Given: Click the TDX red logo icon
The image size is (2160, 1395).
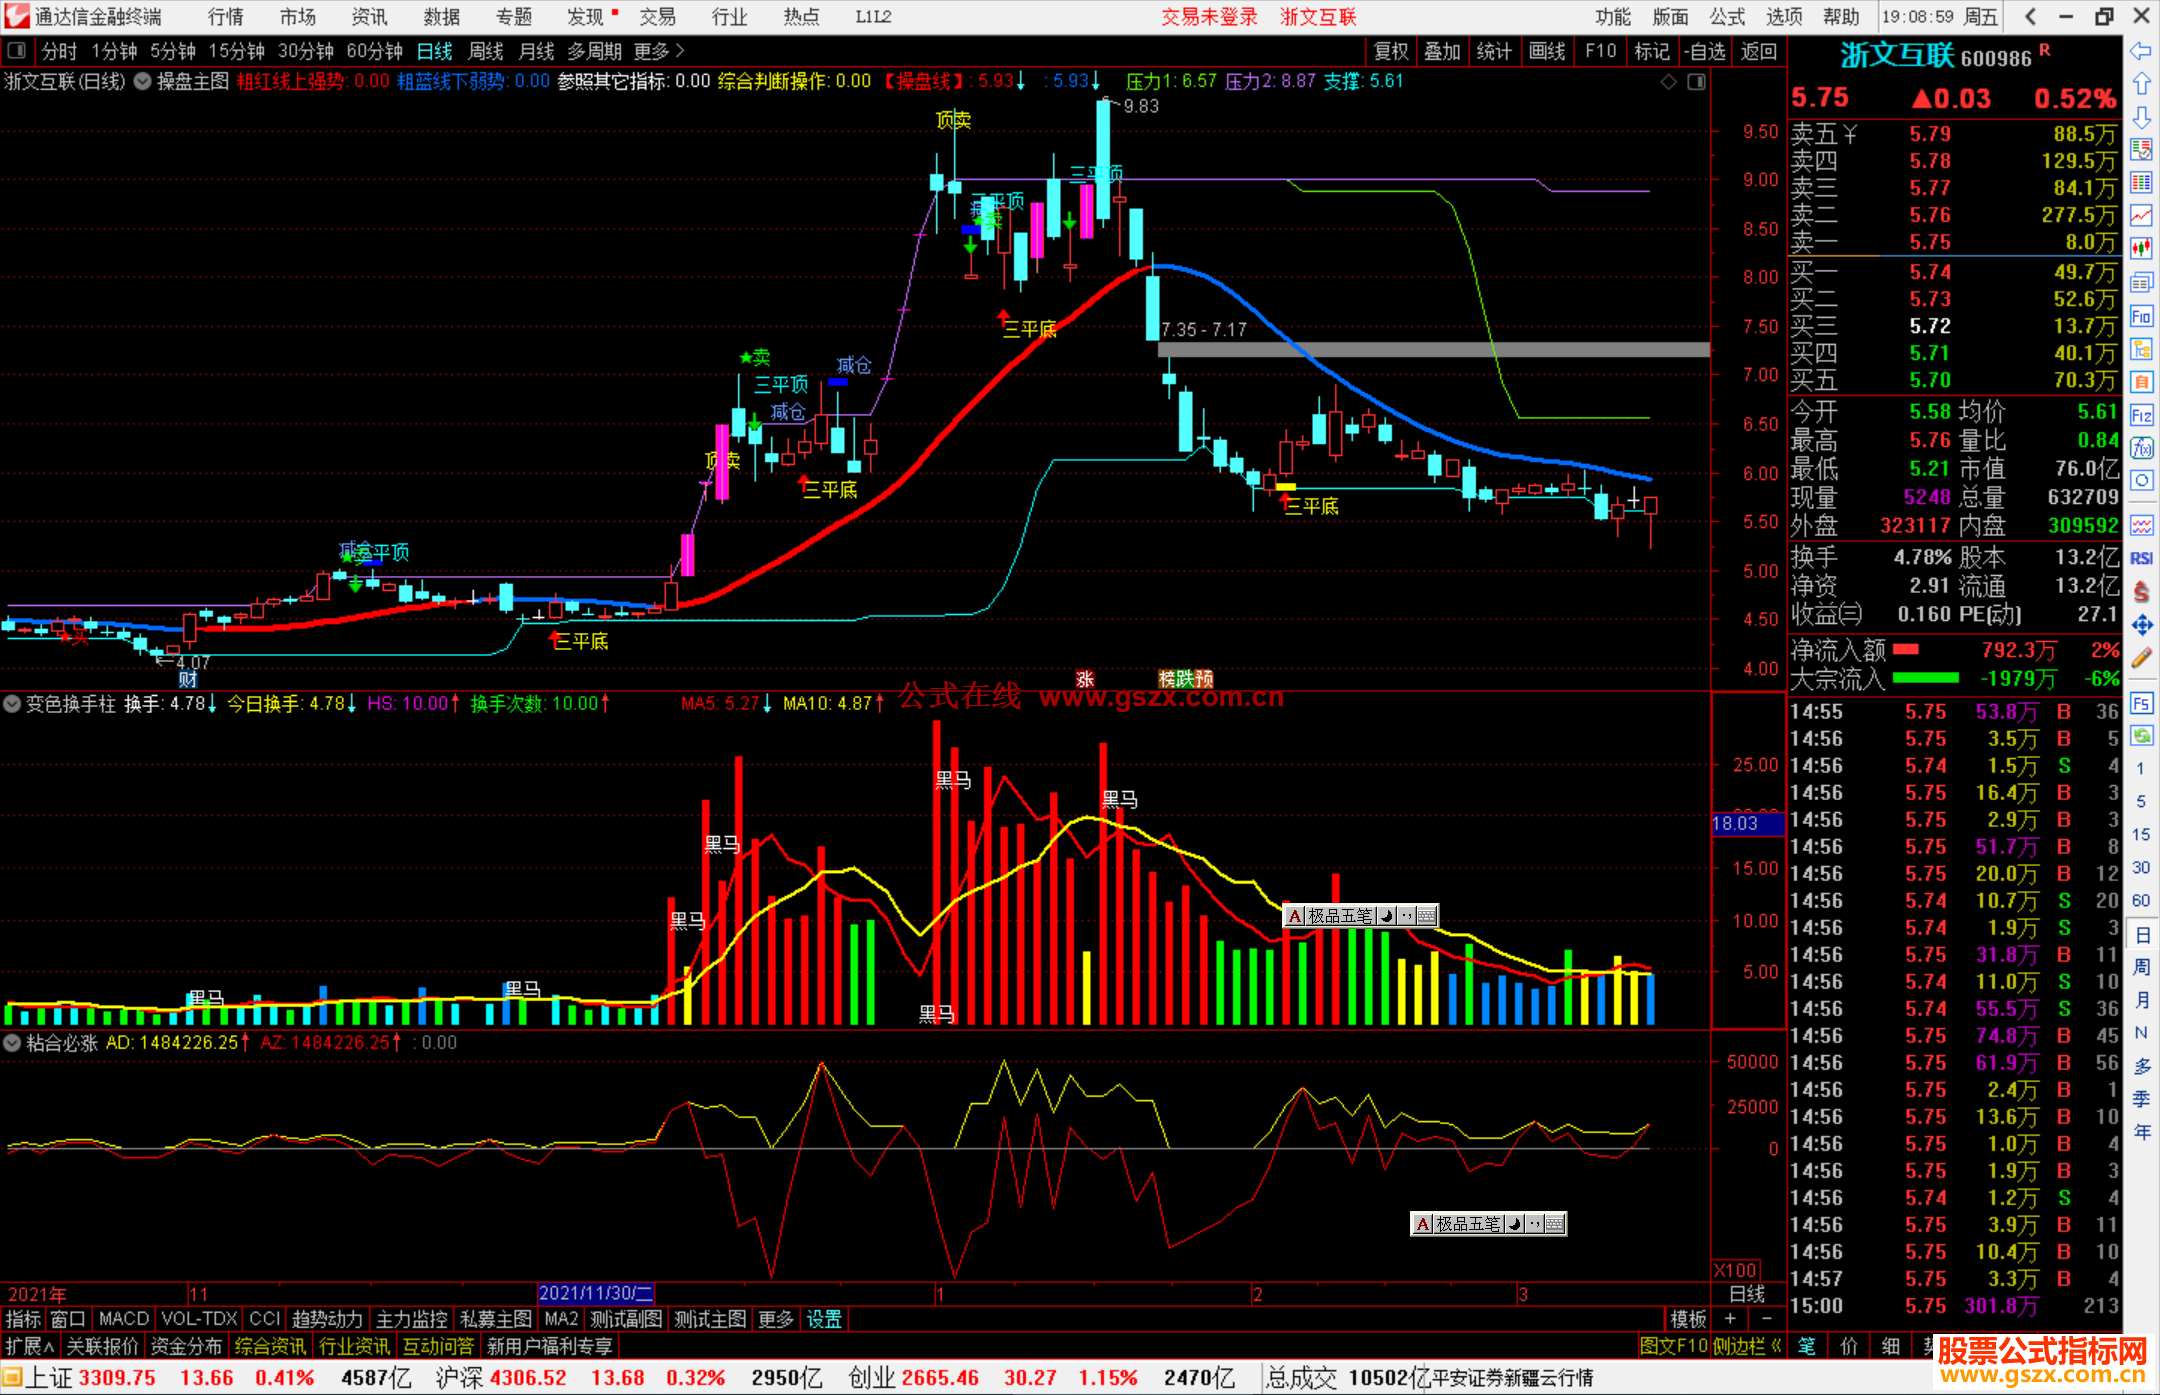Looking at the screenshot, I should [x=16, y=16].
